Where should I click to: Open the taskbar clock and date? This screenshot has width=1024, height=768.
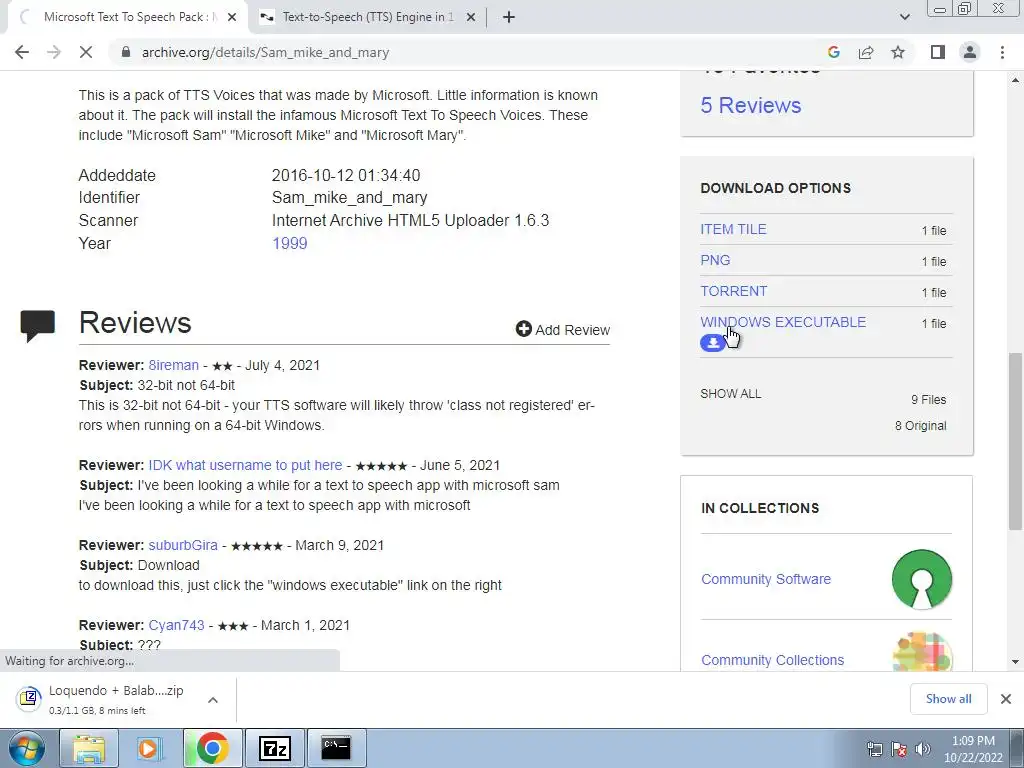(973, 749)
